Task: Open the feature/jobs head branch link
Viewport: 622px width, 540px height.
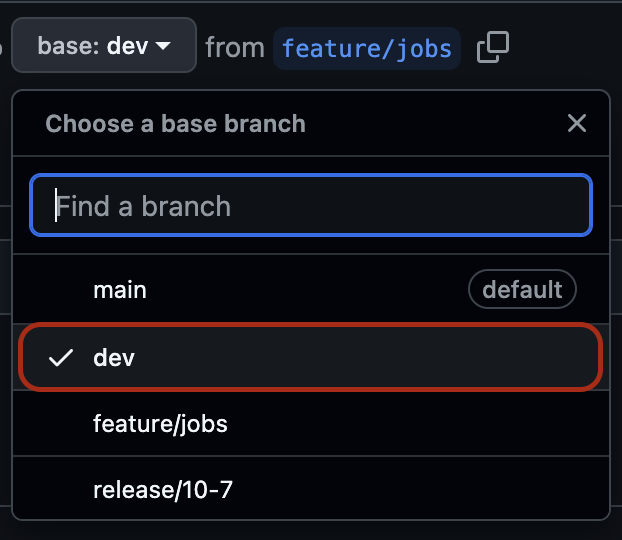Action: coord(366,47)
